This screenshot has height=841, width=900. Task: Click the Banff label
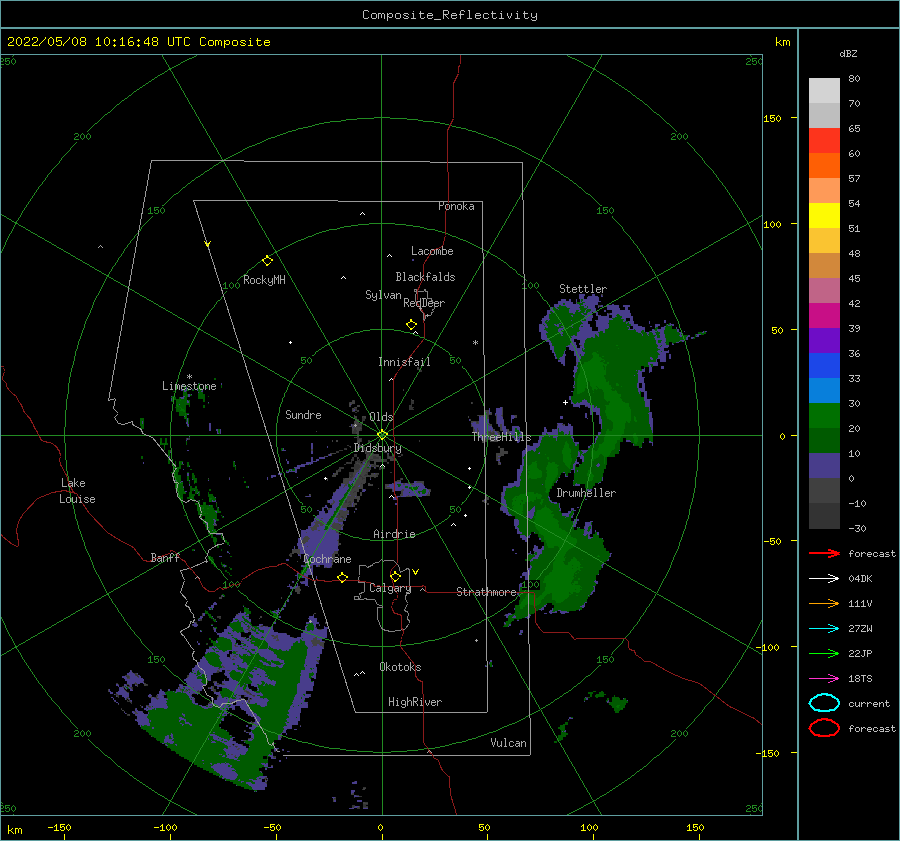pos(165,557)
